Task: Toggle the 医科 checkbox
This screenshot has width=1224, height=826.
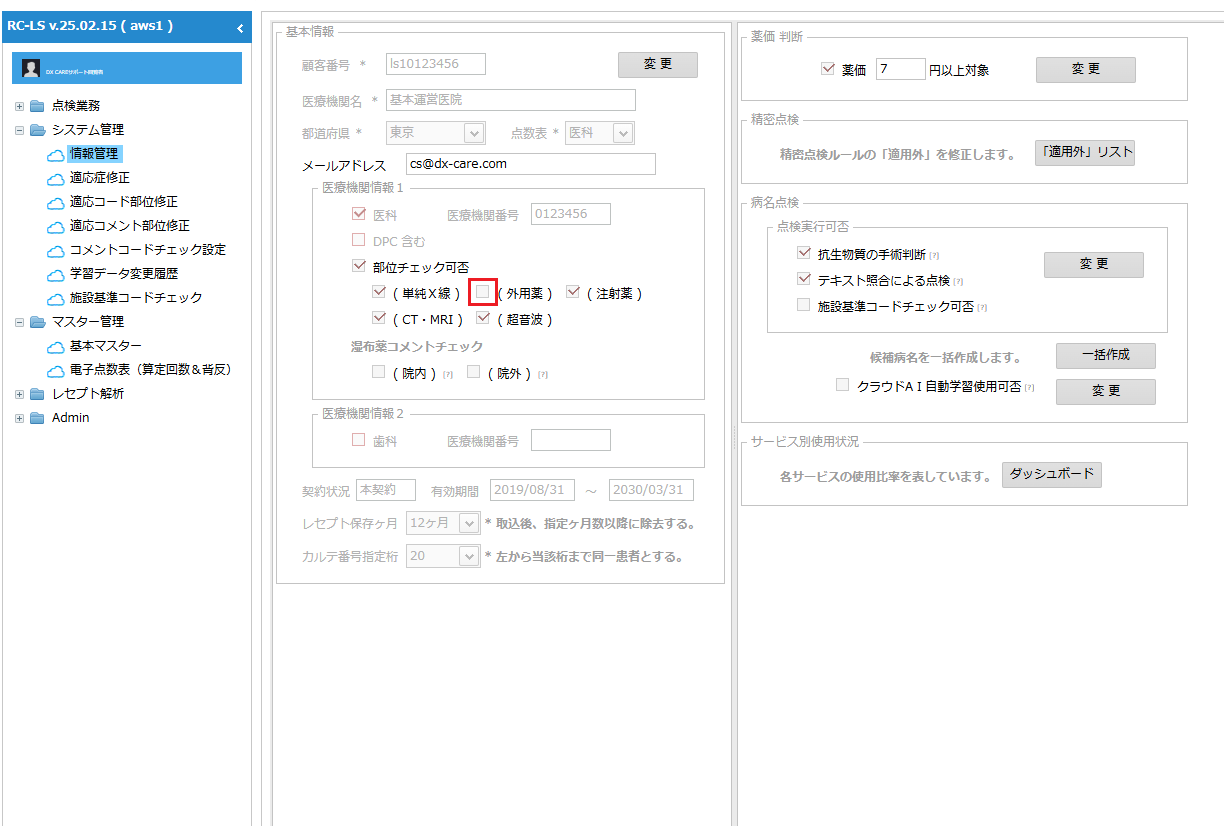Action: coord(359,214)
